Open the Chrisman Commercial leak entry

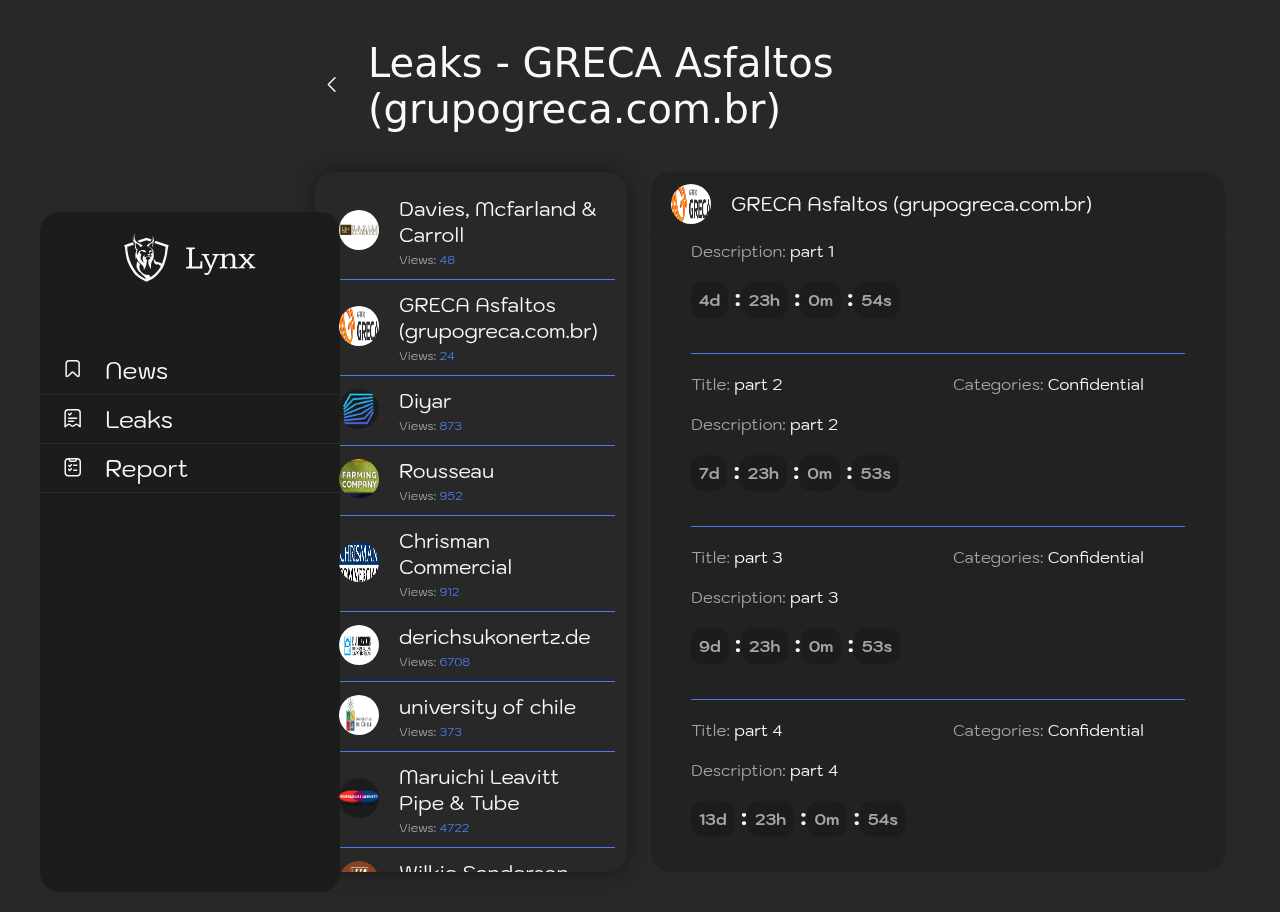click(x=477, y=564)
